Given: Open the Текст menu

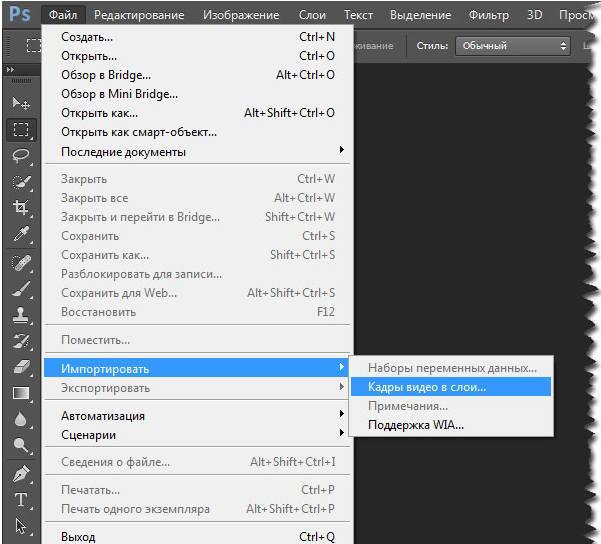Looking at the screenshot, I should click(x=358, y=15).
